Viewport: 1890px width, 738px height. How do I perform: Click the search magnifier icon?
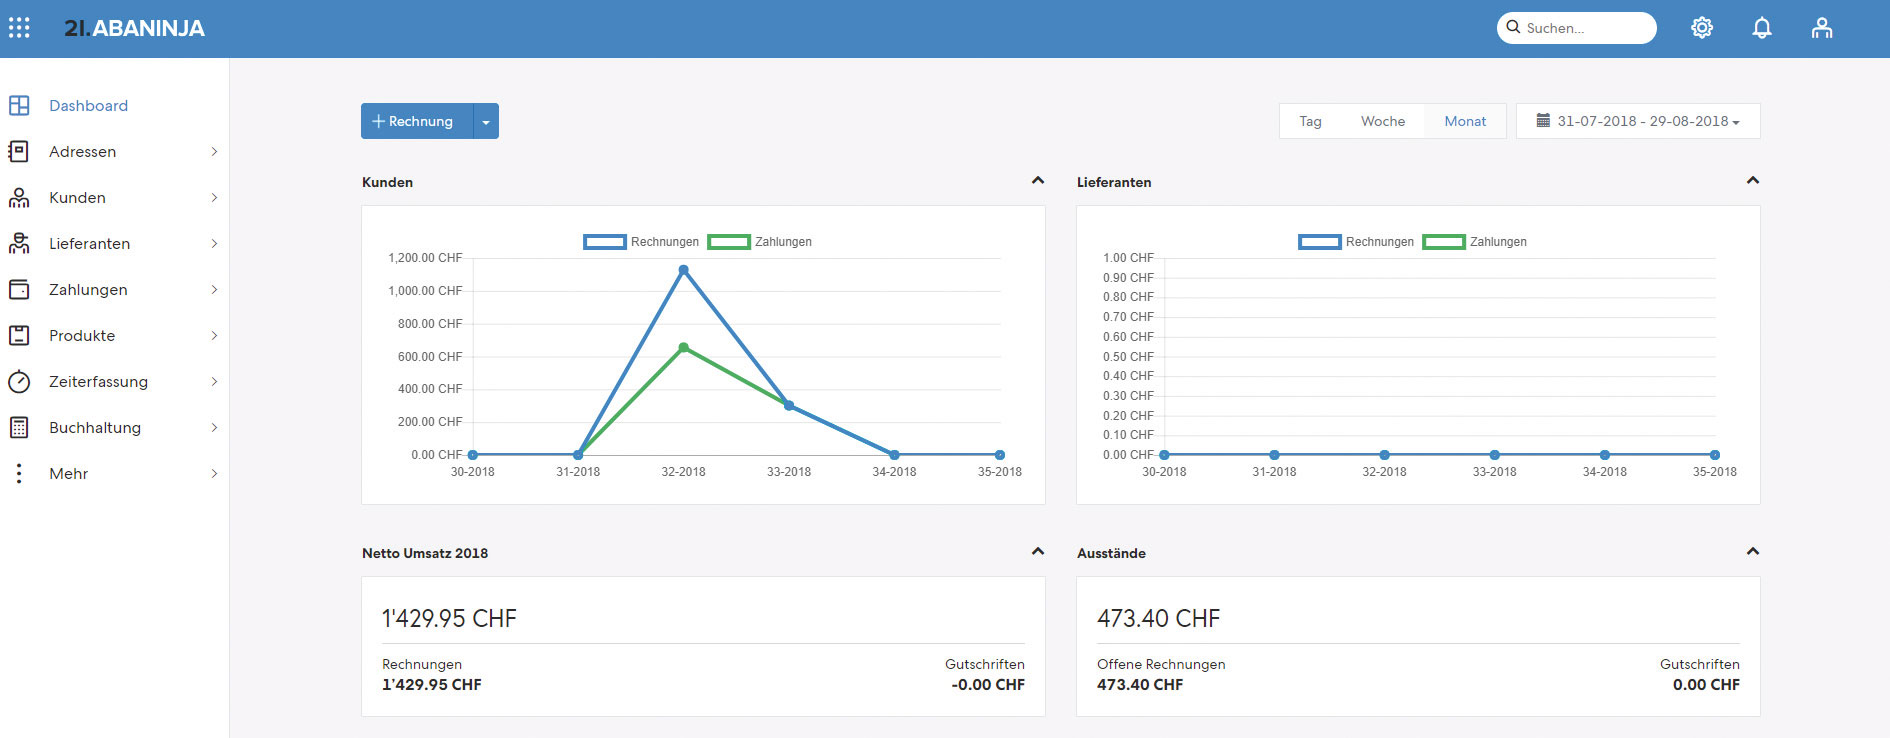[1513, 27]
